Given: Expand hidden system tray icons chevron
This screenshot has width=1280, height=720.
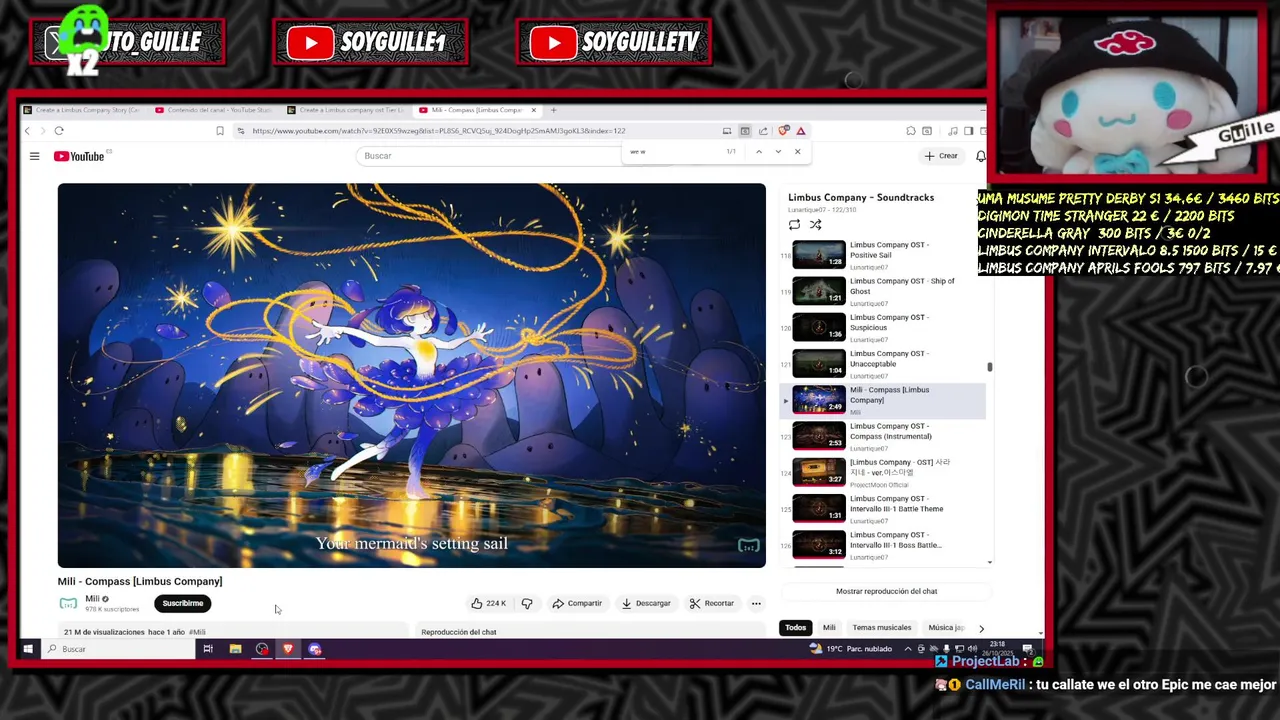Looking at the screenshot, I should click(908, 649).
